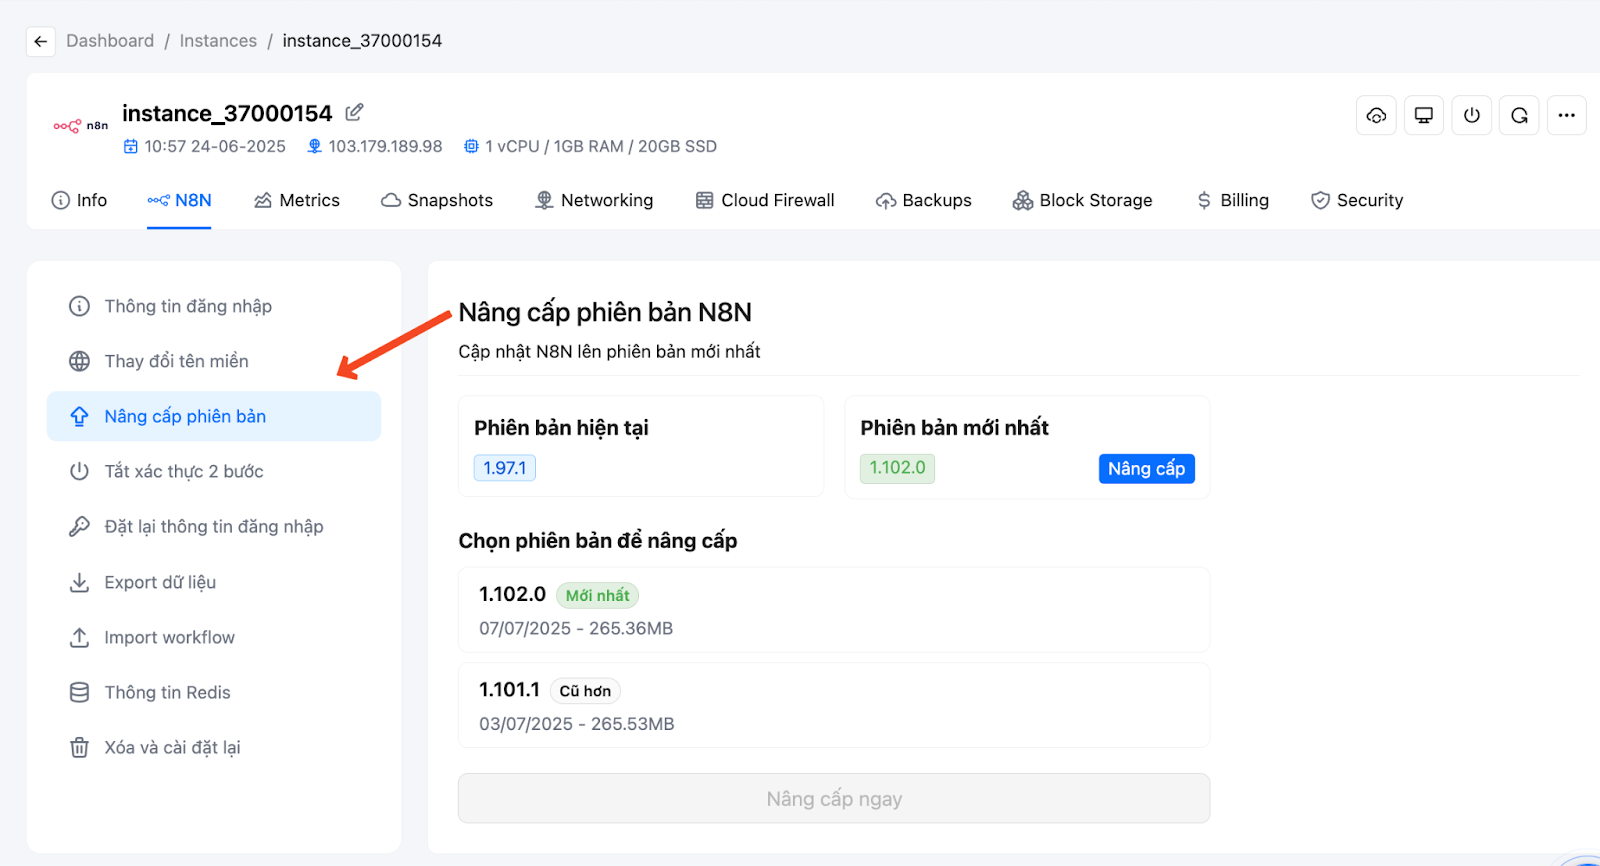The width and height of the screenshot is (1600, 866).
Task: Open the Dashboard breadcrumb link
Action: click(x=110, y=41)
